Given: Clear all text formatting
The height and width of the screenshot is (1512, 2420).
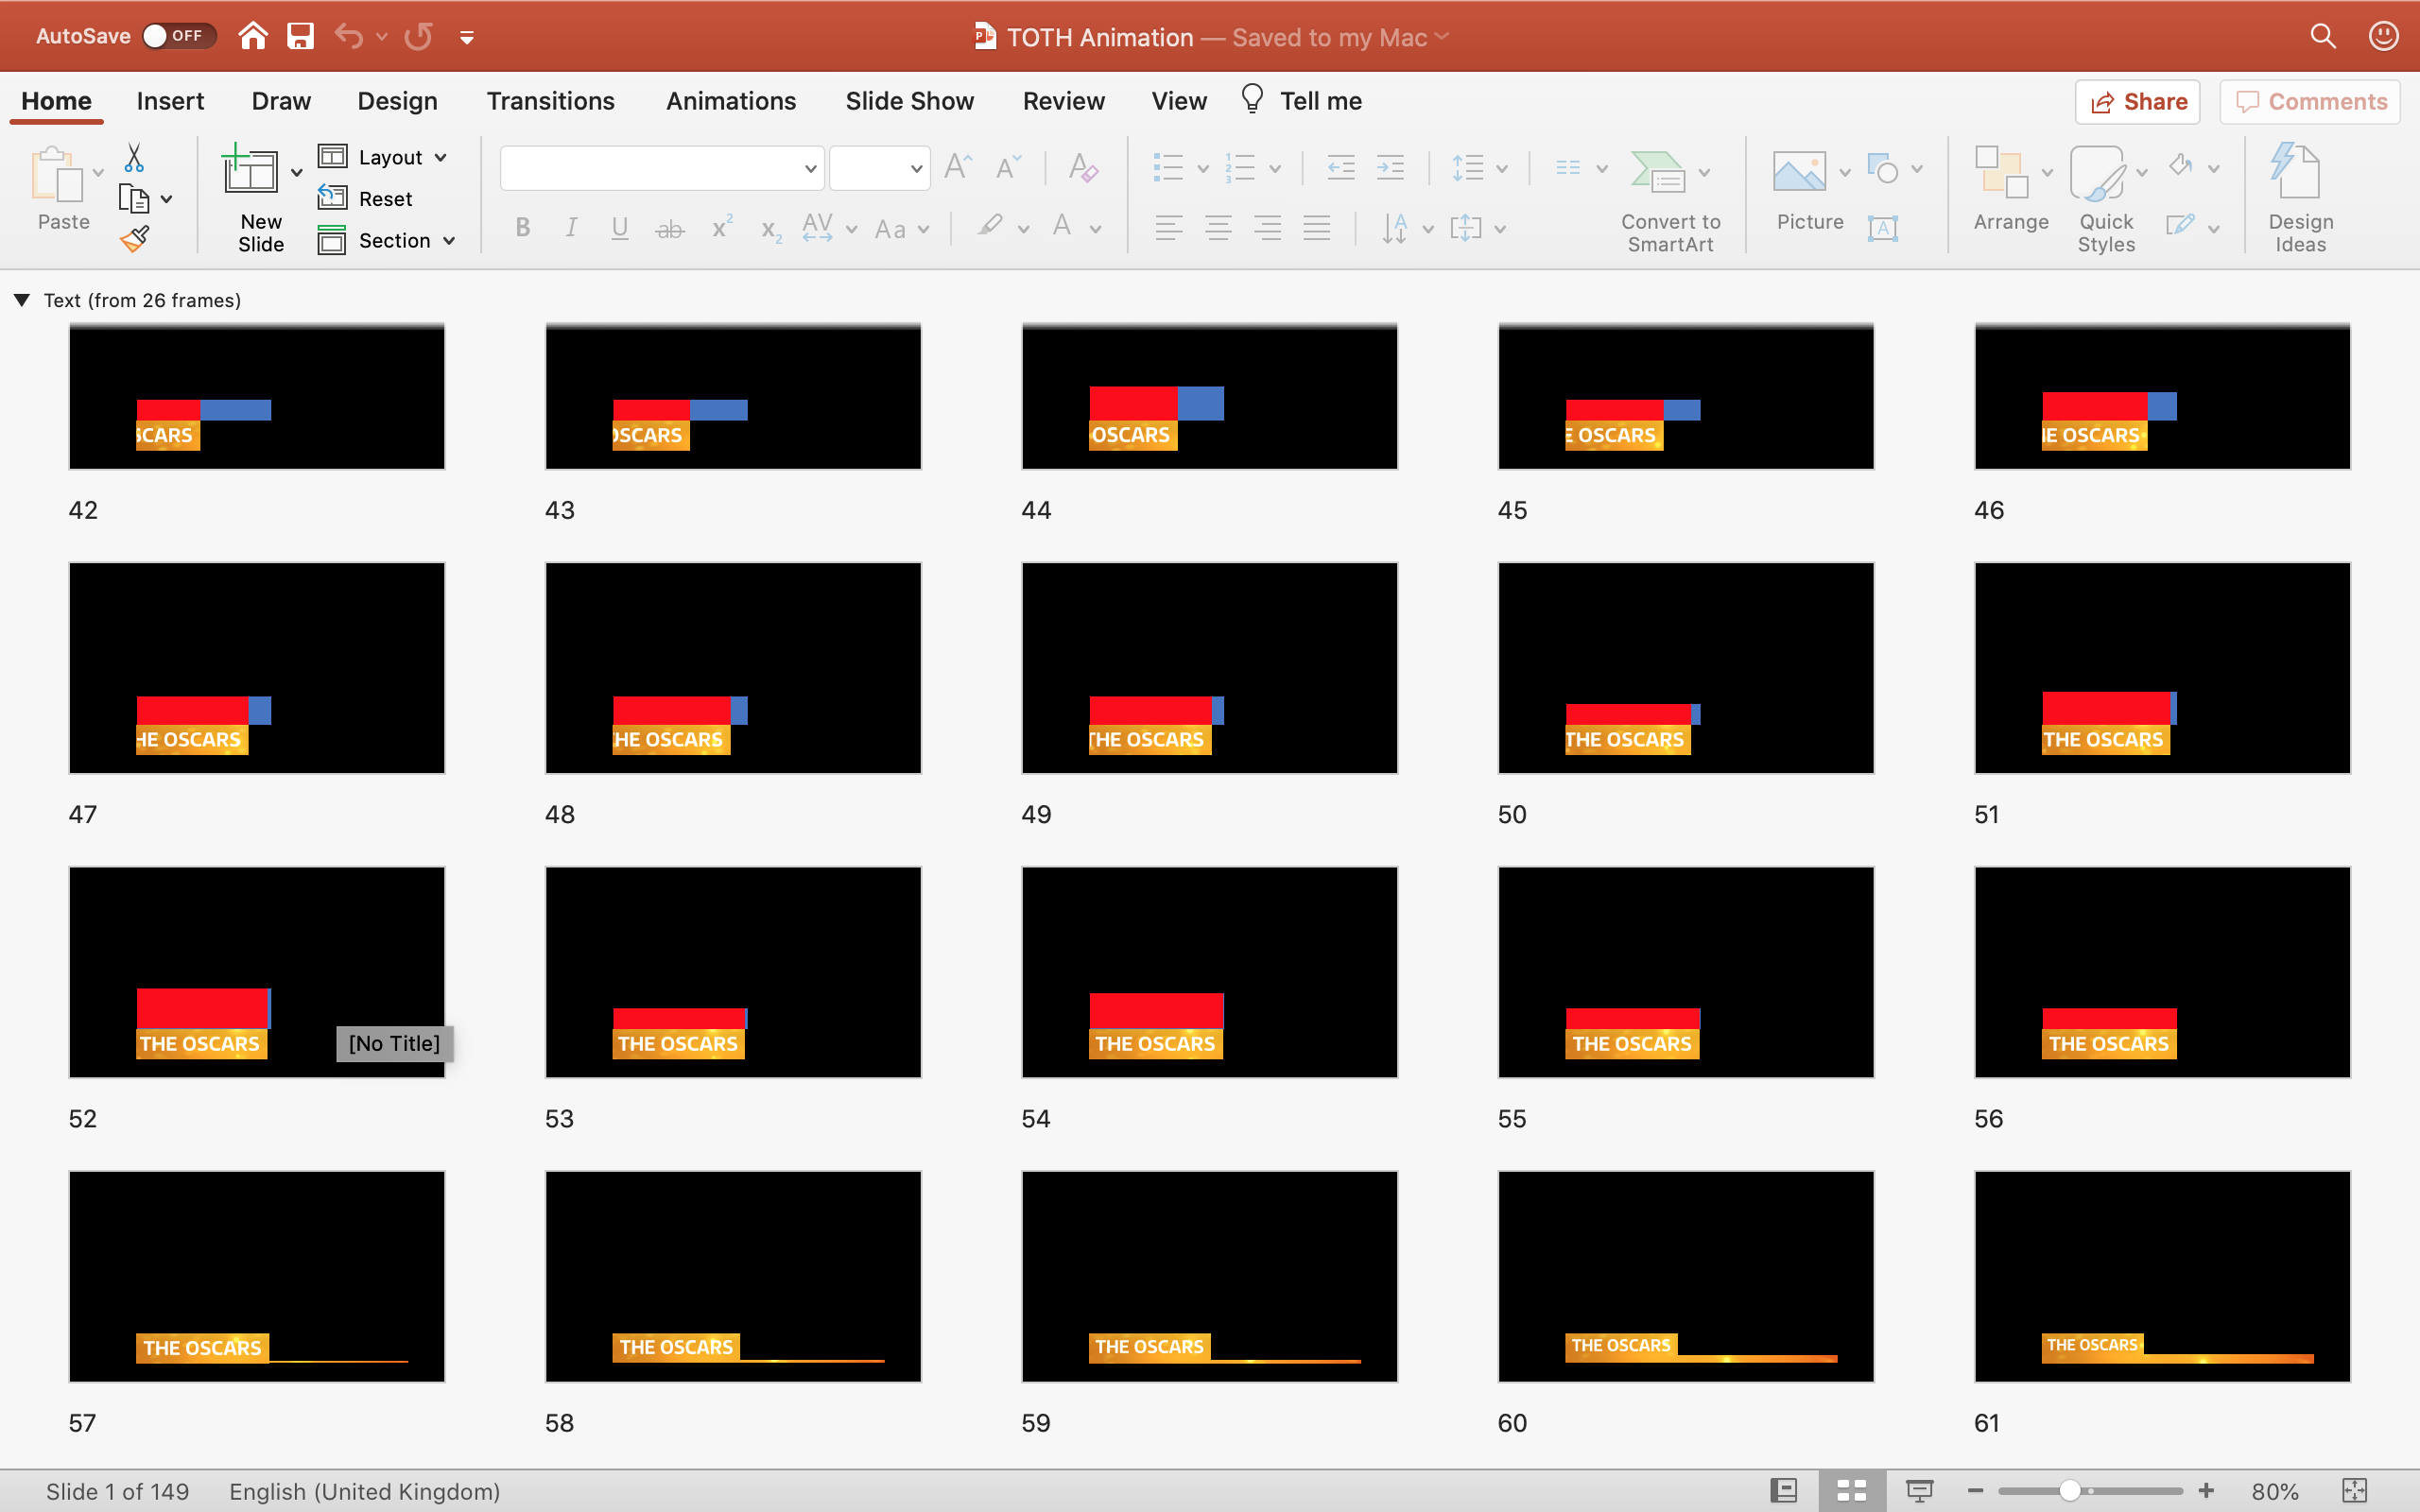Looking at the screenshot, I should (x=1083, y=167).
